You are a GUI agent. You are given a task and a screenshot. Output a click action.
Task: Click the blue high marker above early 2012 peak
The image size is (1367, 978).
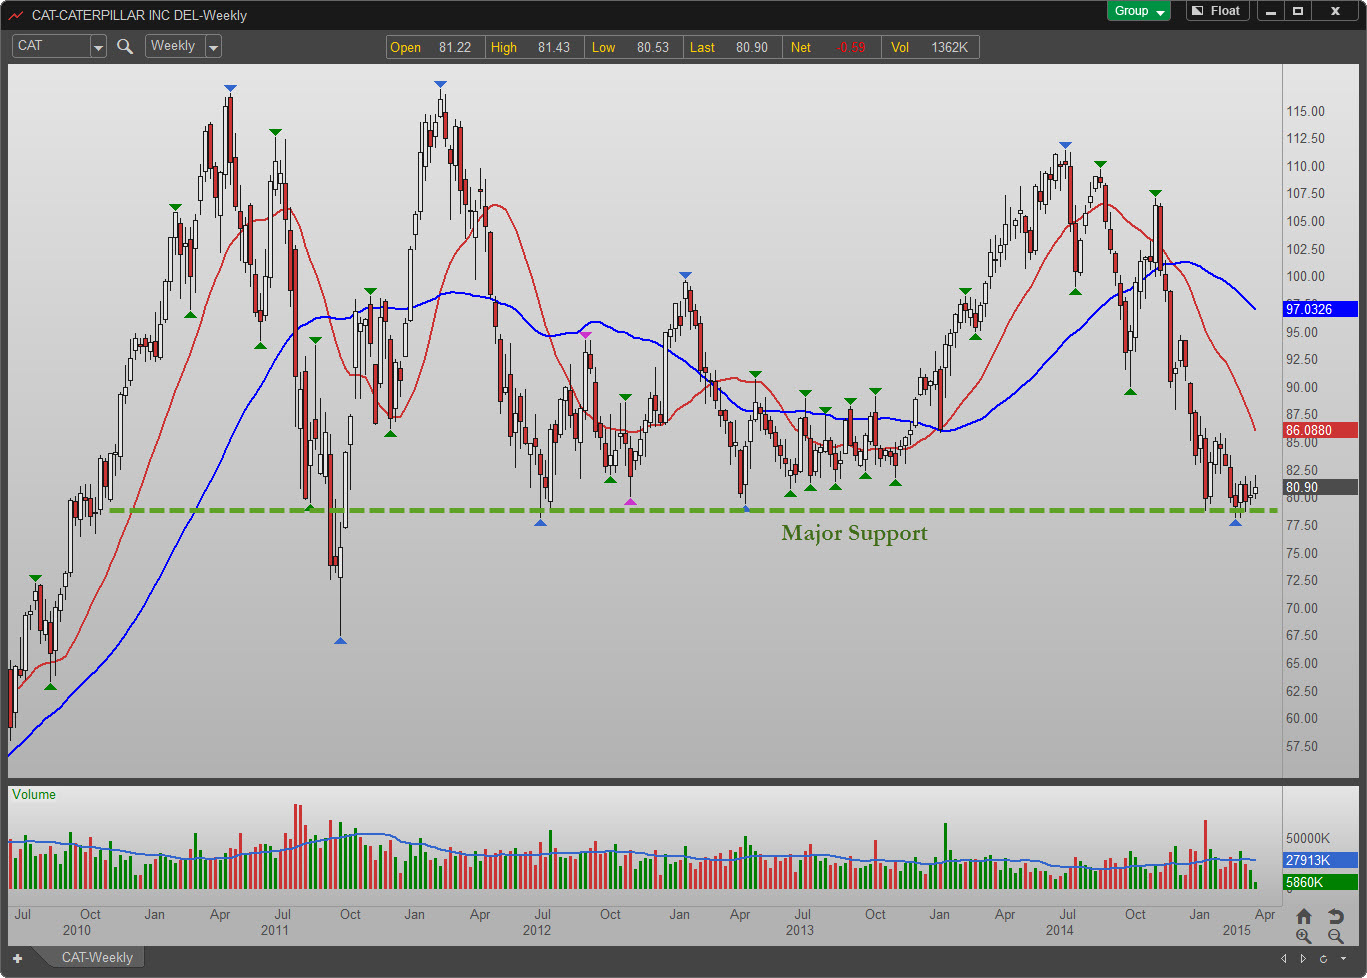(441, 84)
